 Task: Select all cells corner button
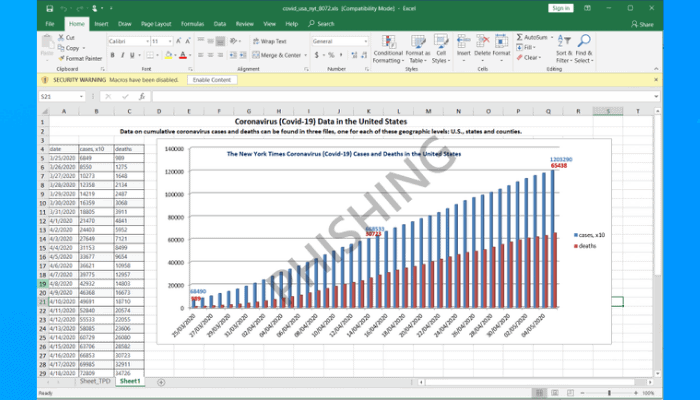44,111
